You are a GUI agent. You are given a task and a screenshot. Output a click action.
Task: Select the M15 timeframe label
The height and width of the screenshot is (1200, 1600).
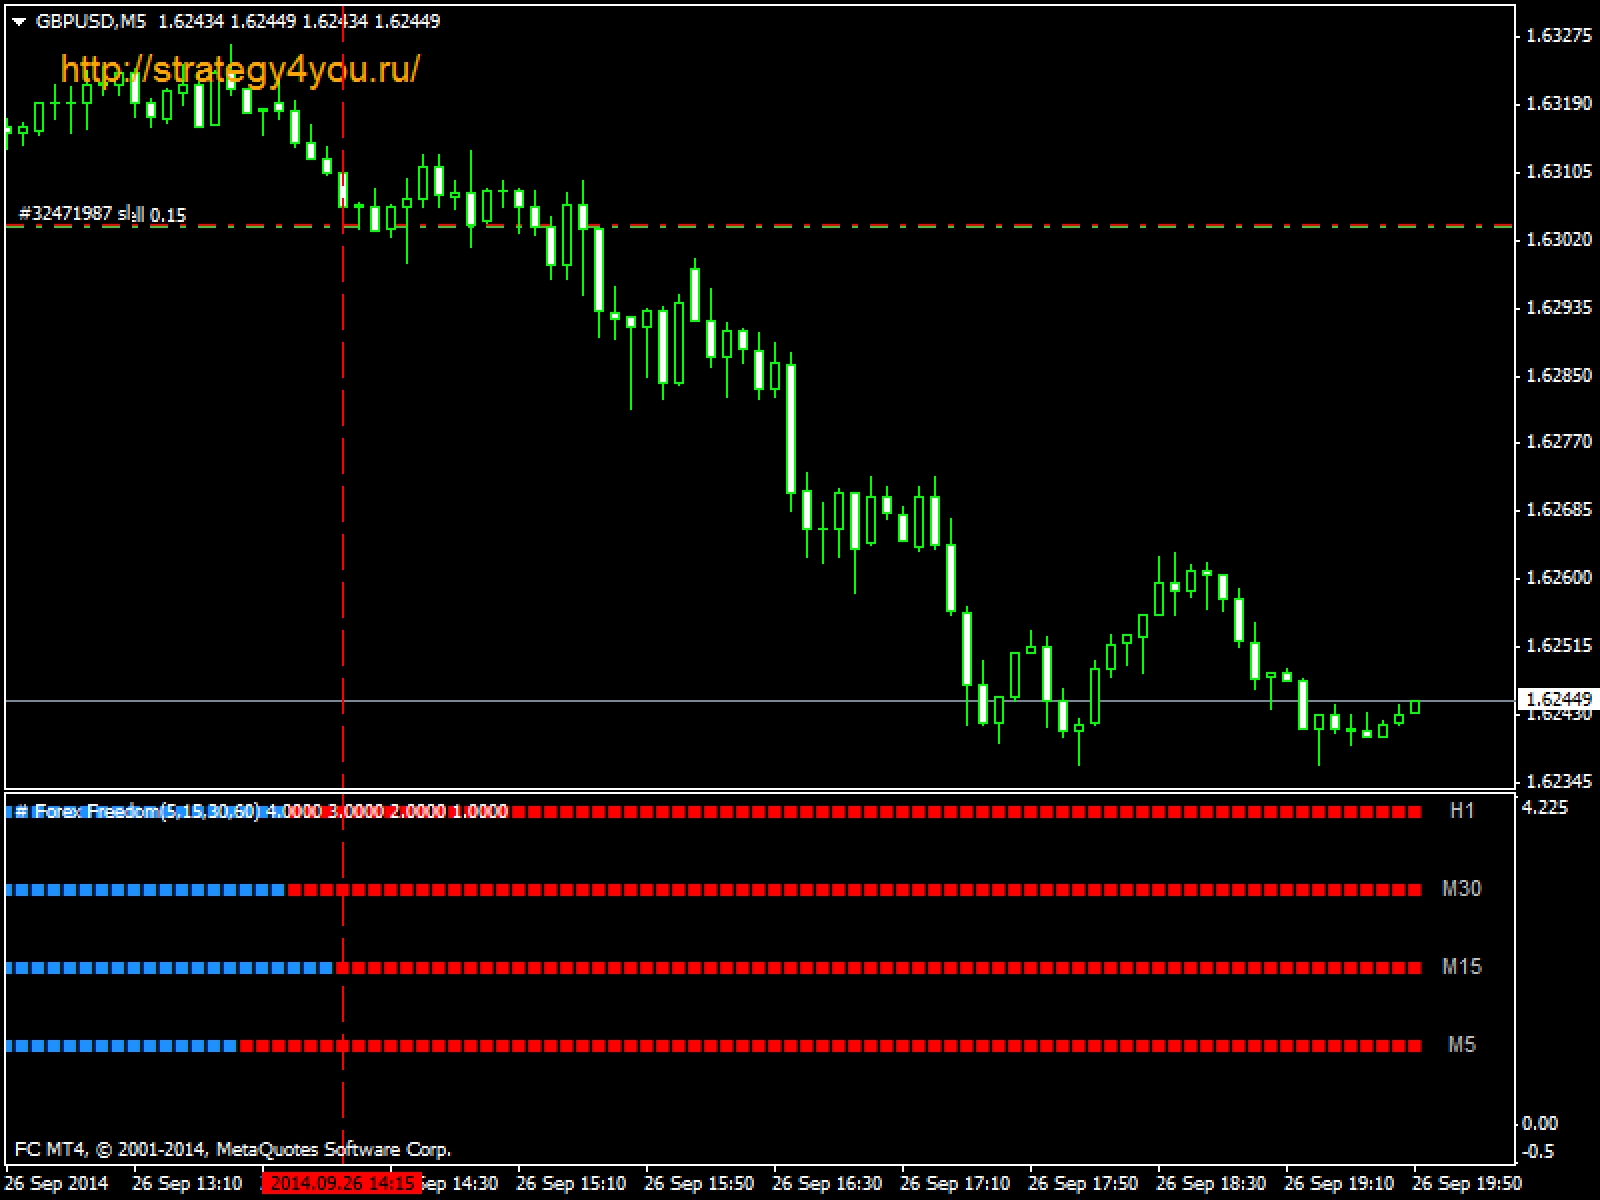[x=1461, y=967]
